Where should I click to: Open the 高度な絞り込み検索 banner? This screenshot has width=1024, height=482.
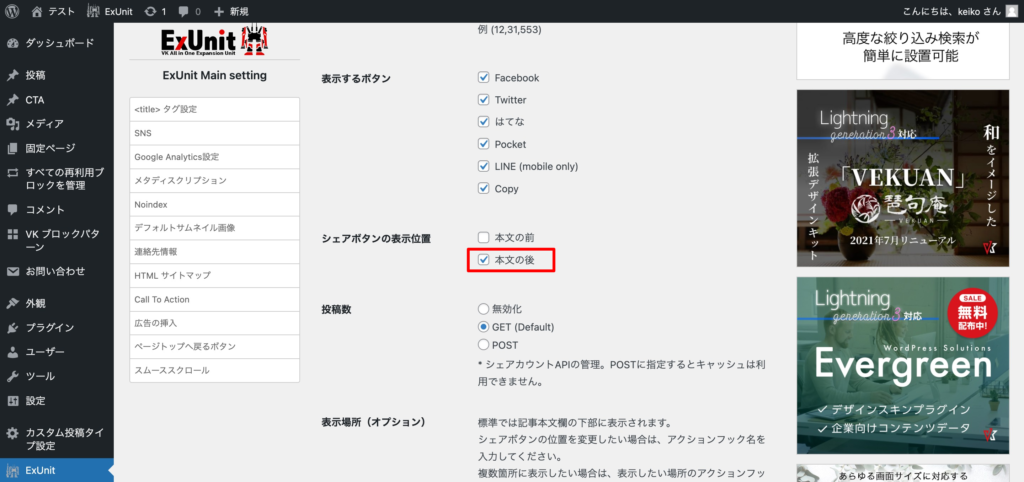[903, 50]
